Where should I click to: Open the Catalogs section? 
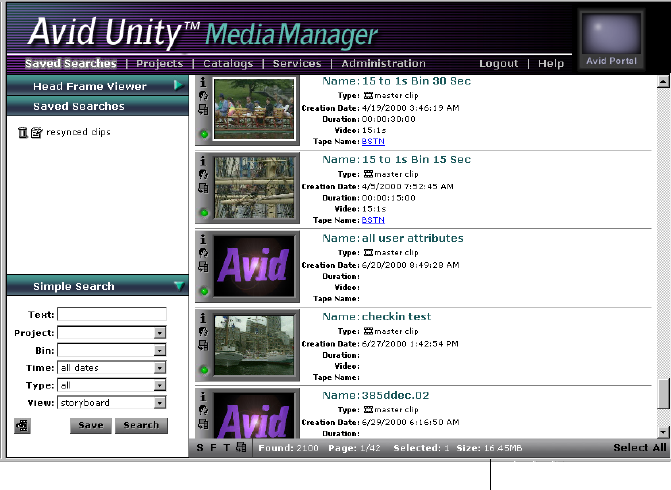[x=228, y=64]
